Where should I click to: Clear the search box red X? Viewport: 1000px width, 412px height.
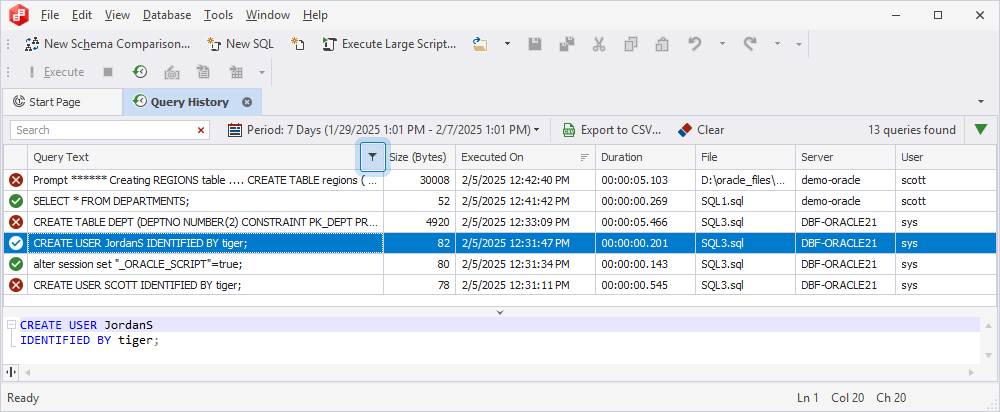pyautogui.click(x=201, y=130)
